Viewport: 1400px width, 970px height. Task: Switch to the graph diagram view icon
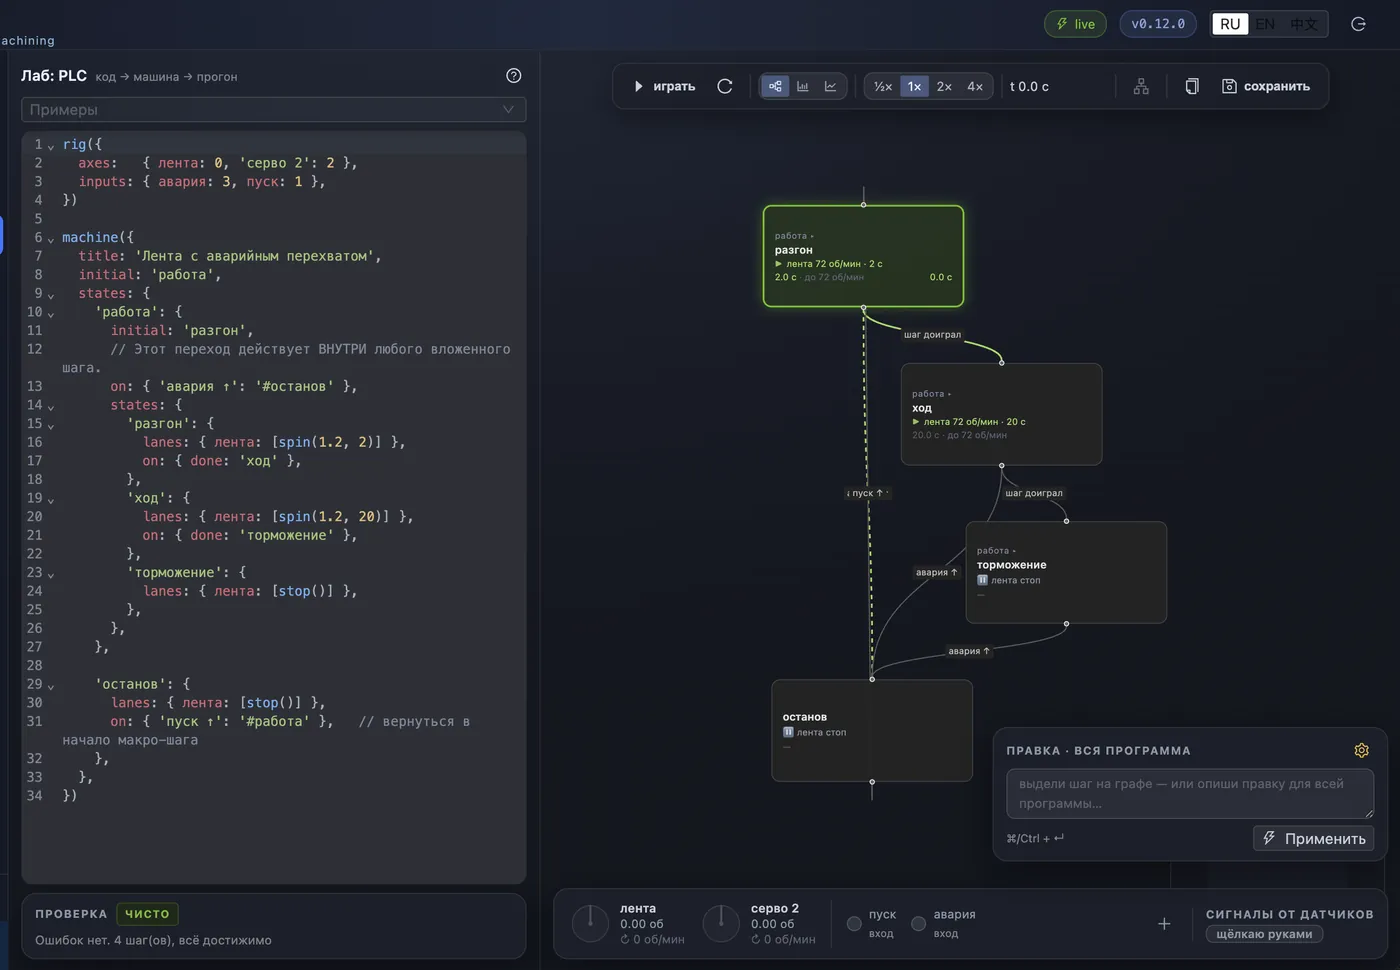[775, 86]
